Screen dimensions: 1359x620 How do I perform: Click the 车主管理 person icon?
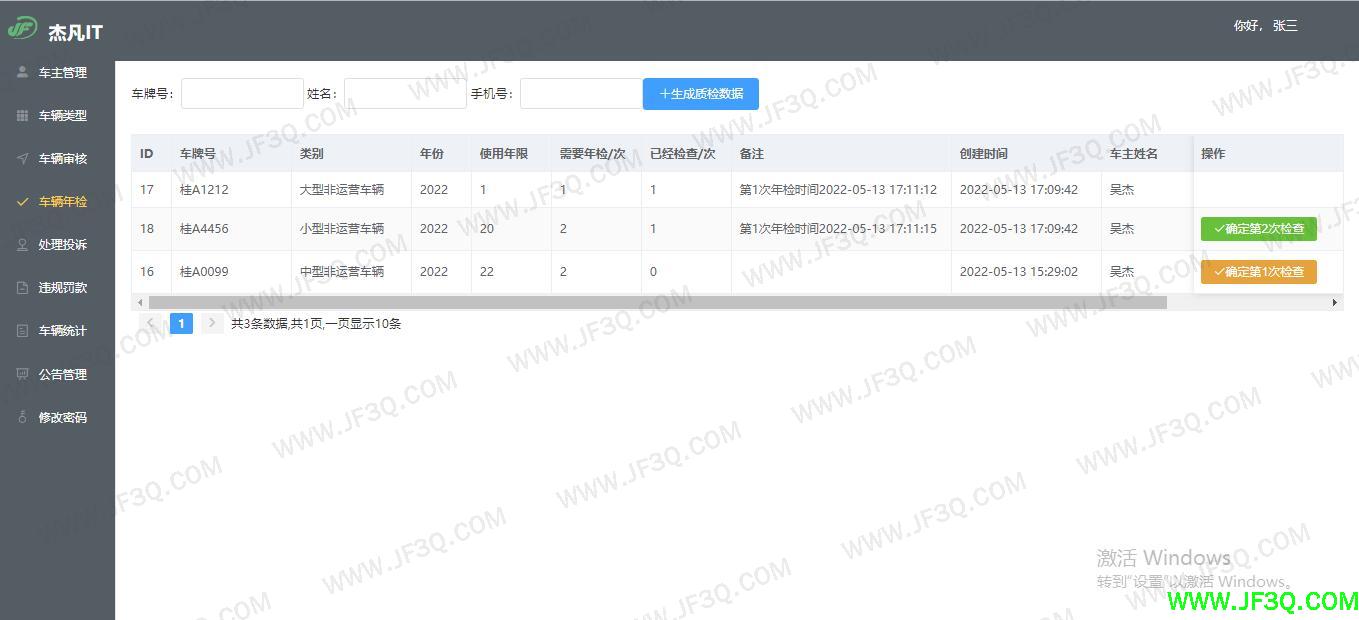click(22, 72)
